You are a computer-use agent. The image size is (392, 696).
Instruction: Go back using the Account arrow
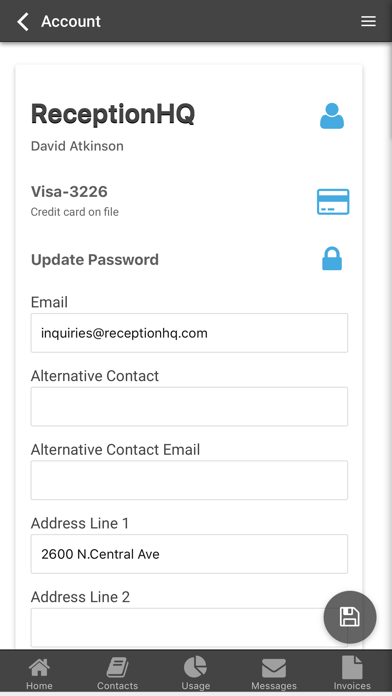[x=23, y=21]
